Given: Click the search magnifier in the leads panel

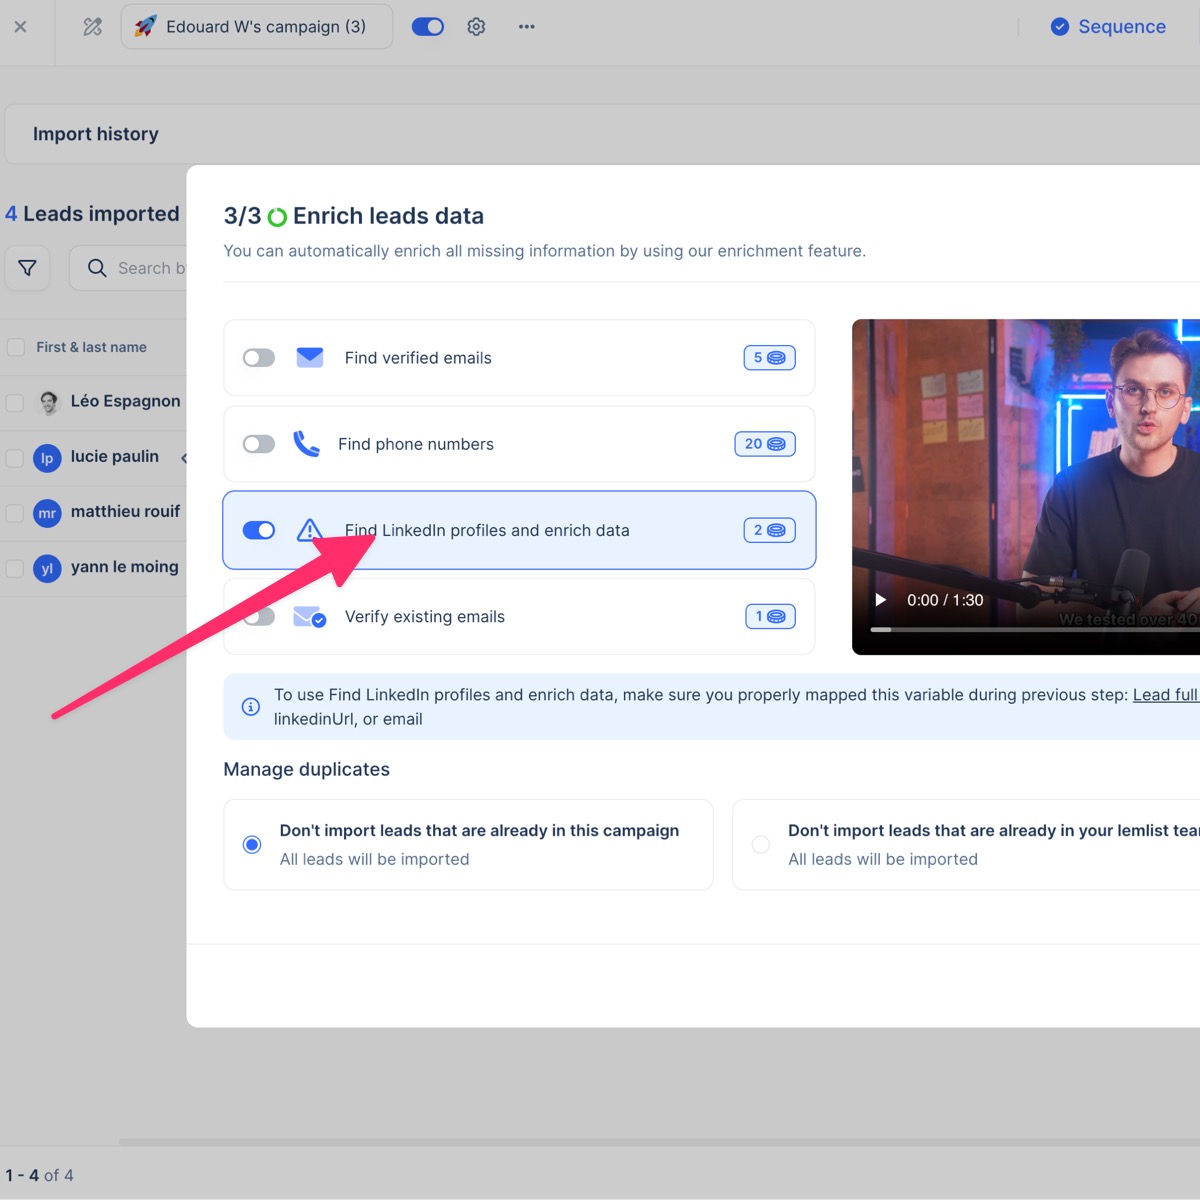Looking at the screenshot, I should [96, 268].
